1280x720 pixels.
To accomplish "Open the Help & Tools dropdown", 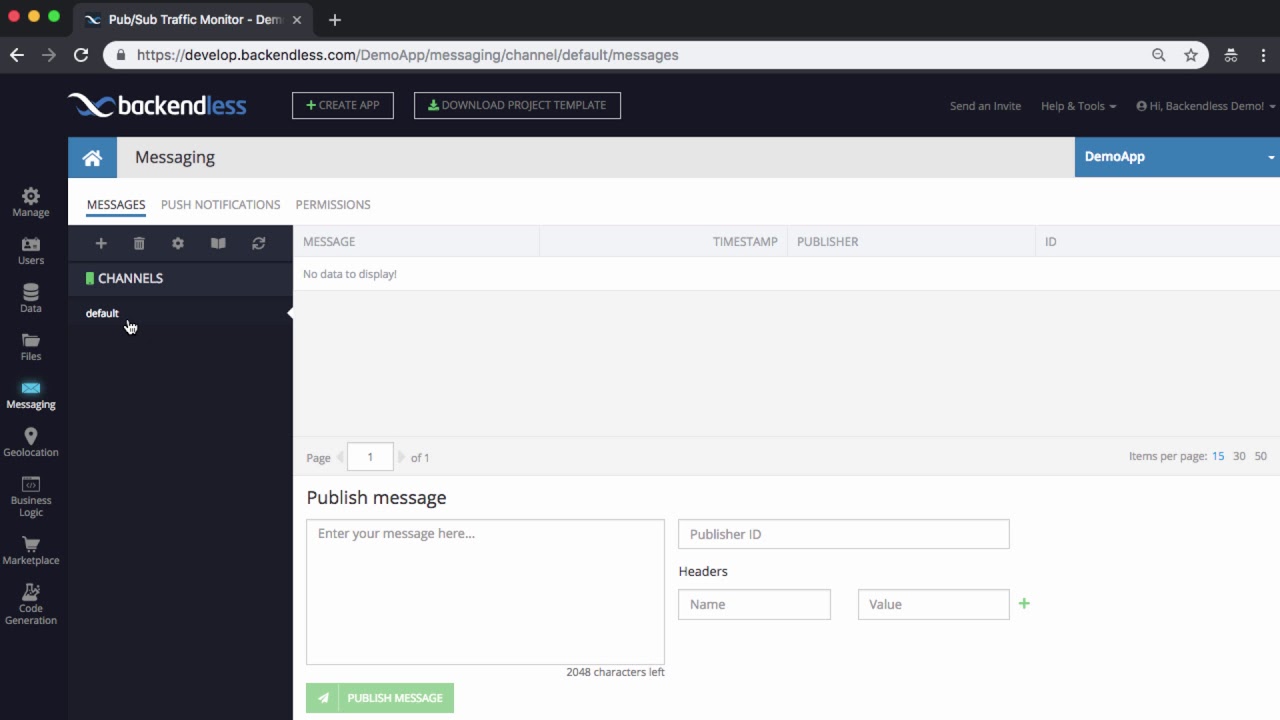I will (x=1078, y=106).
